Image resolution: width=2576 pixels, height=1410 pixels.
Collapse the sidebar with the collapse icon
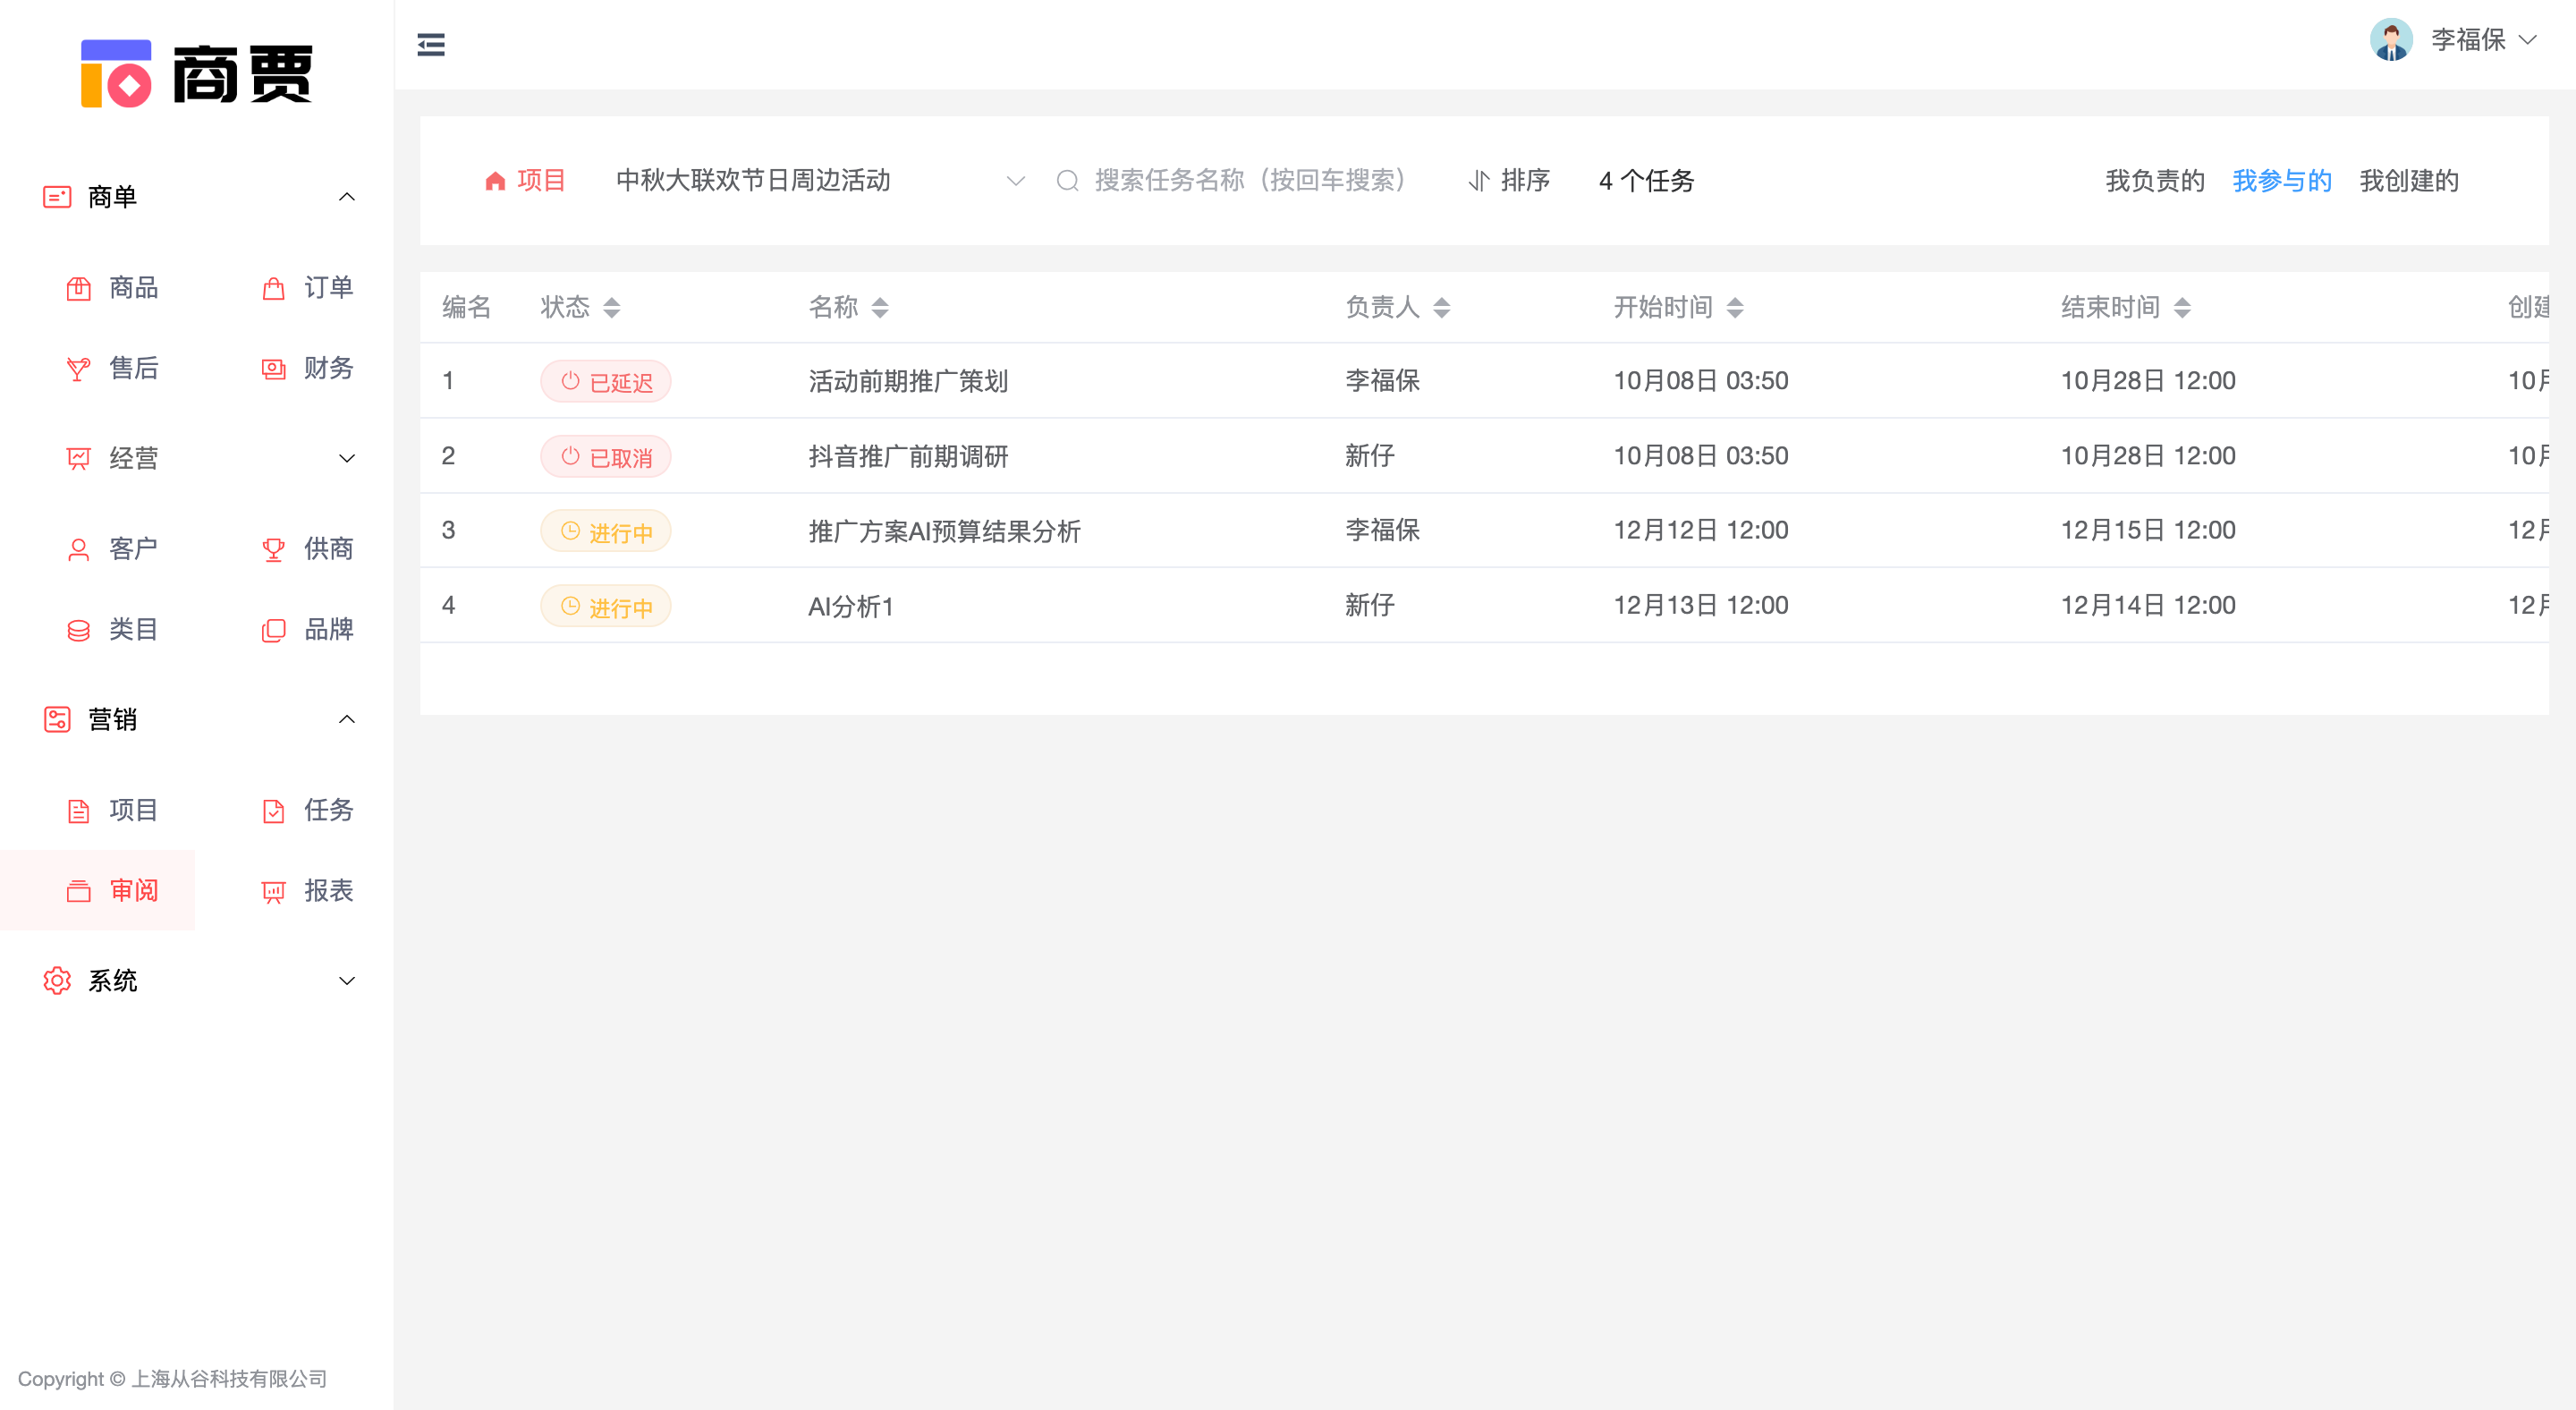tap(431, 44)
